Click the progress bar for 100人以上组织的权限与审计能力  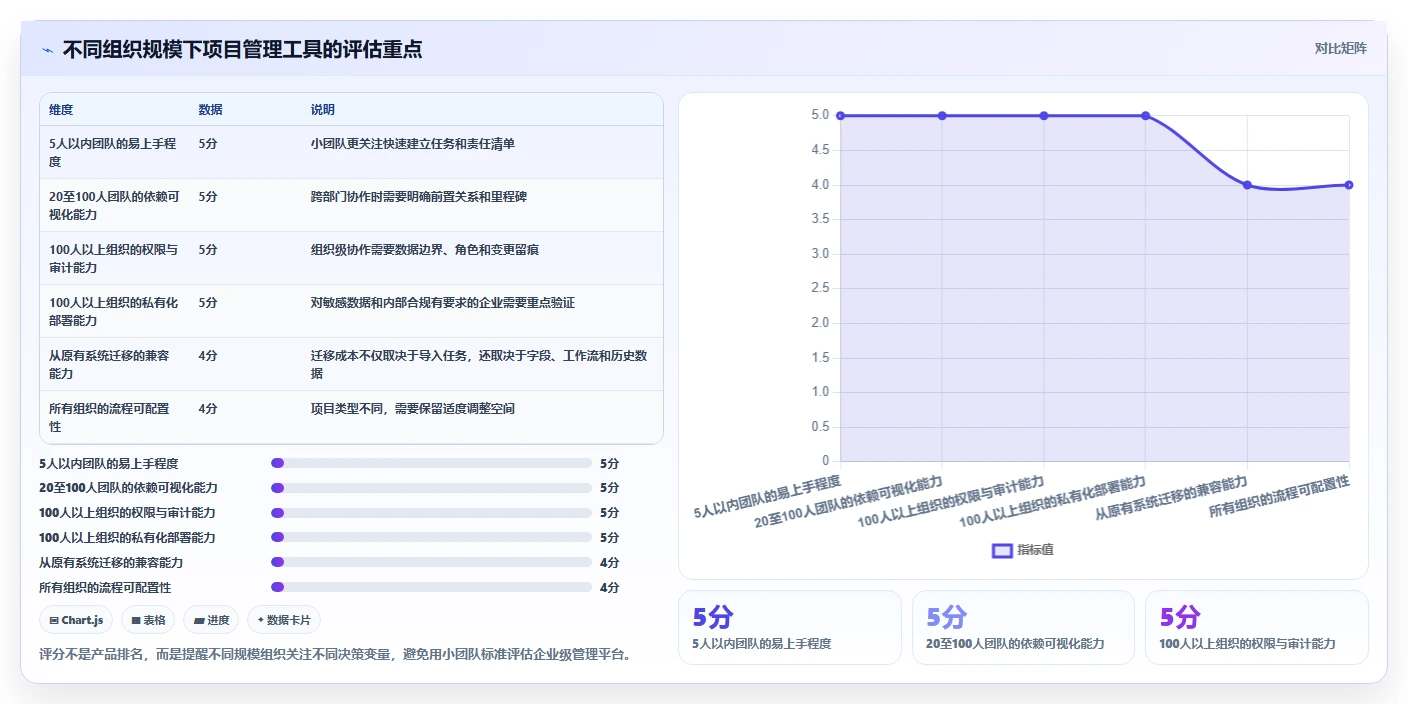[x=431, y=513]
